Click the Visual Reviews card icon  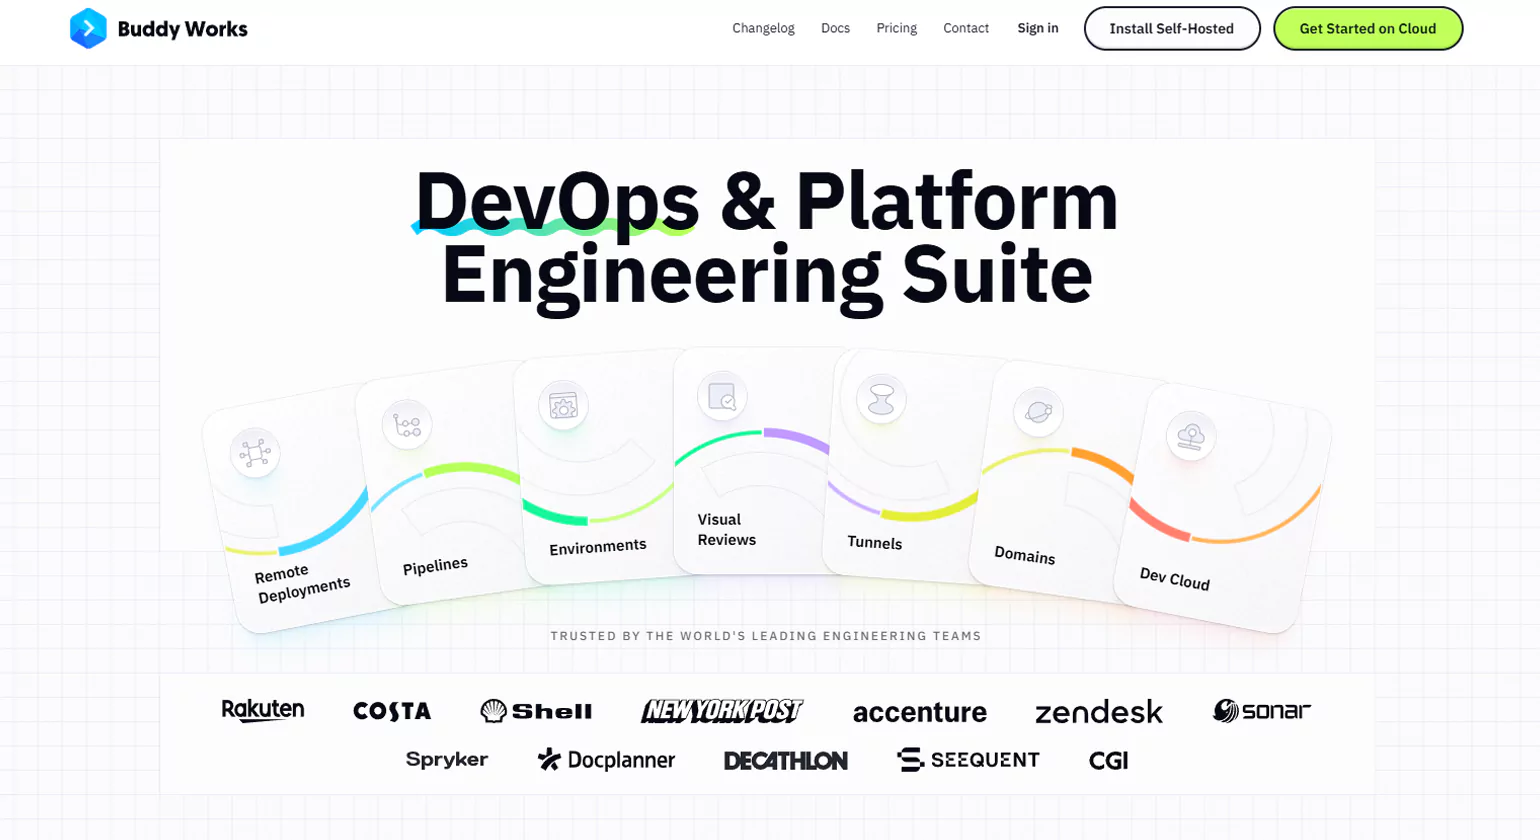pos(722,396)
